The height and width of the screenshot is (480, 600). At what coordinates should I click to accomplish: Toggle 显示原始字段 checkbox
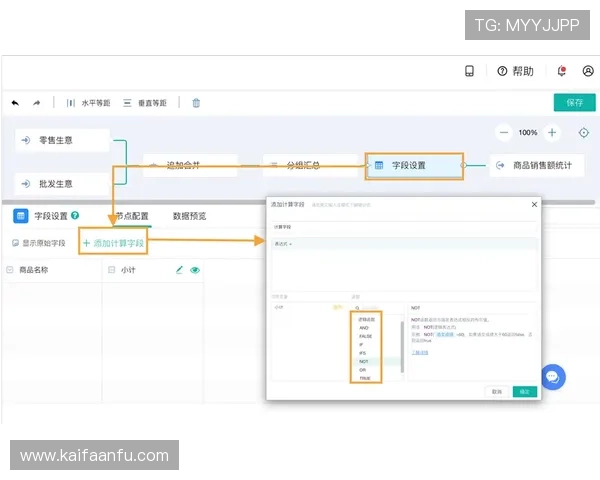(15, 243)
